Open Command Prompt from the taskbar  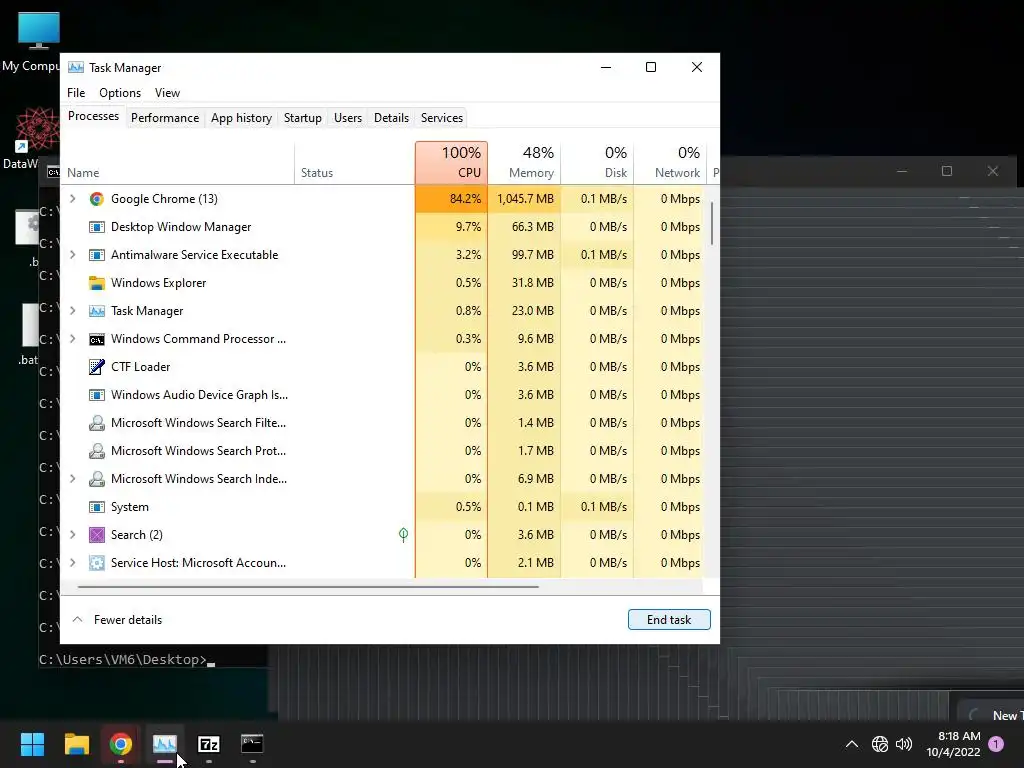[252, 744]
